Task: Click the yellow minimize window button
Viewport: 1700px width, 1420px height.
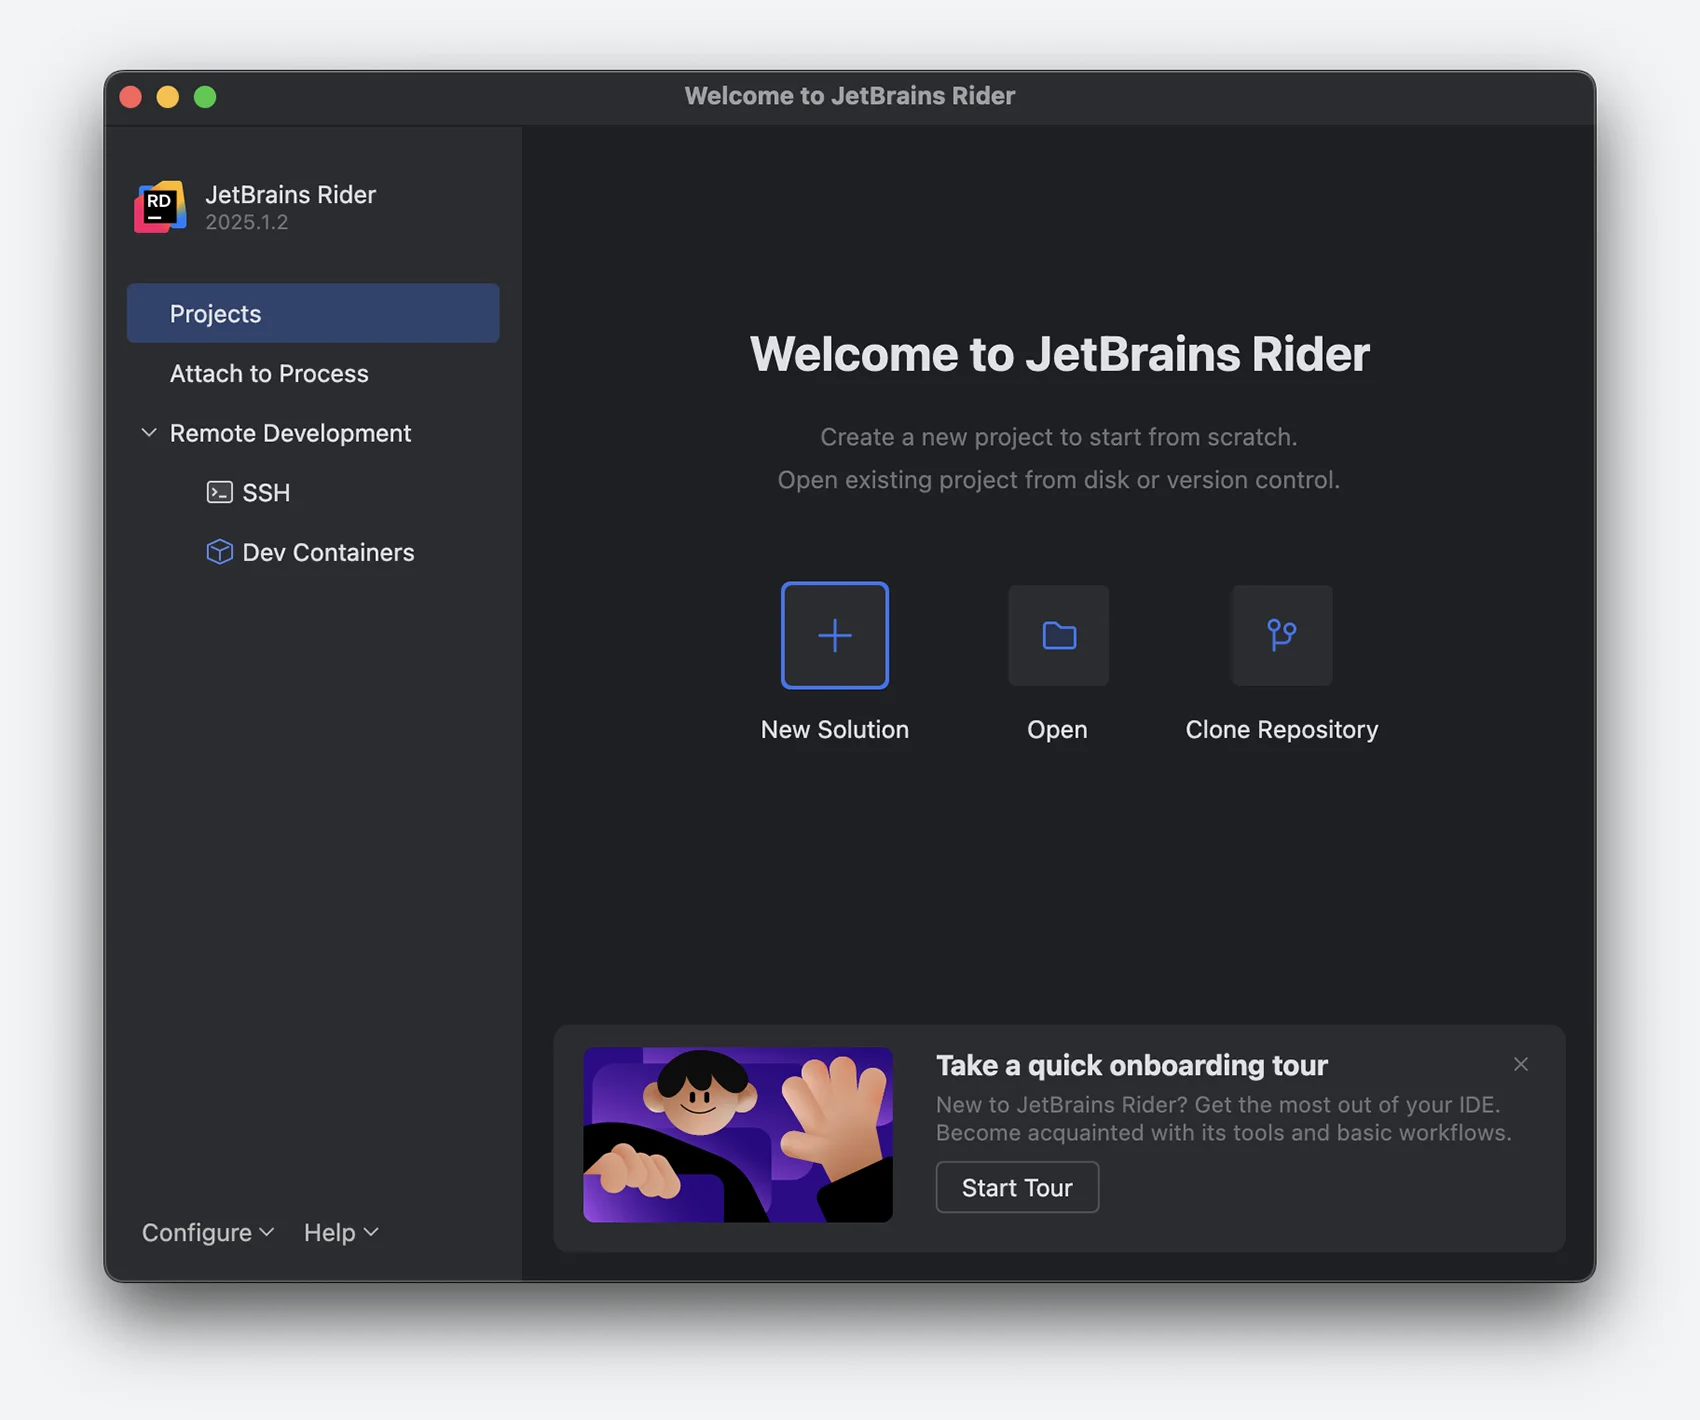Action: pyautogui.click(x=168, y=97)
